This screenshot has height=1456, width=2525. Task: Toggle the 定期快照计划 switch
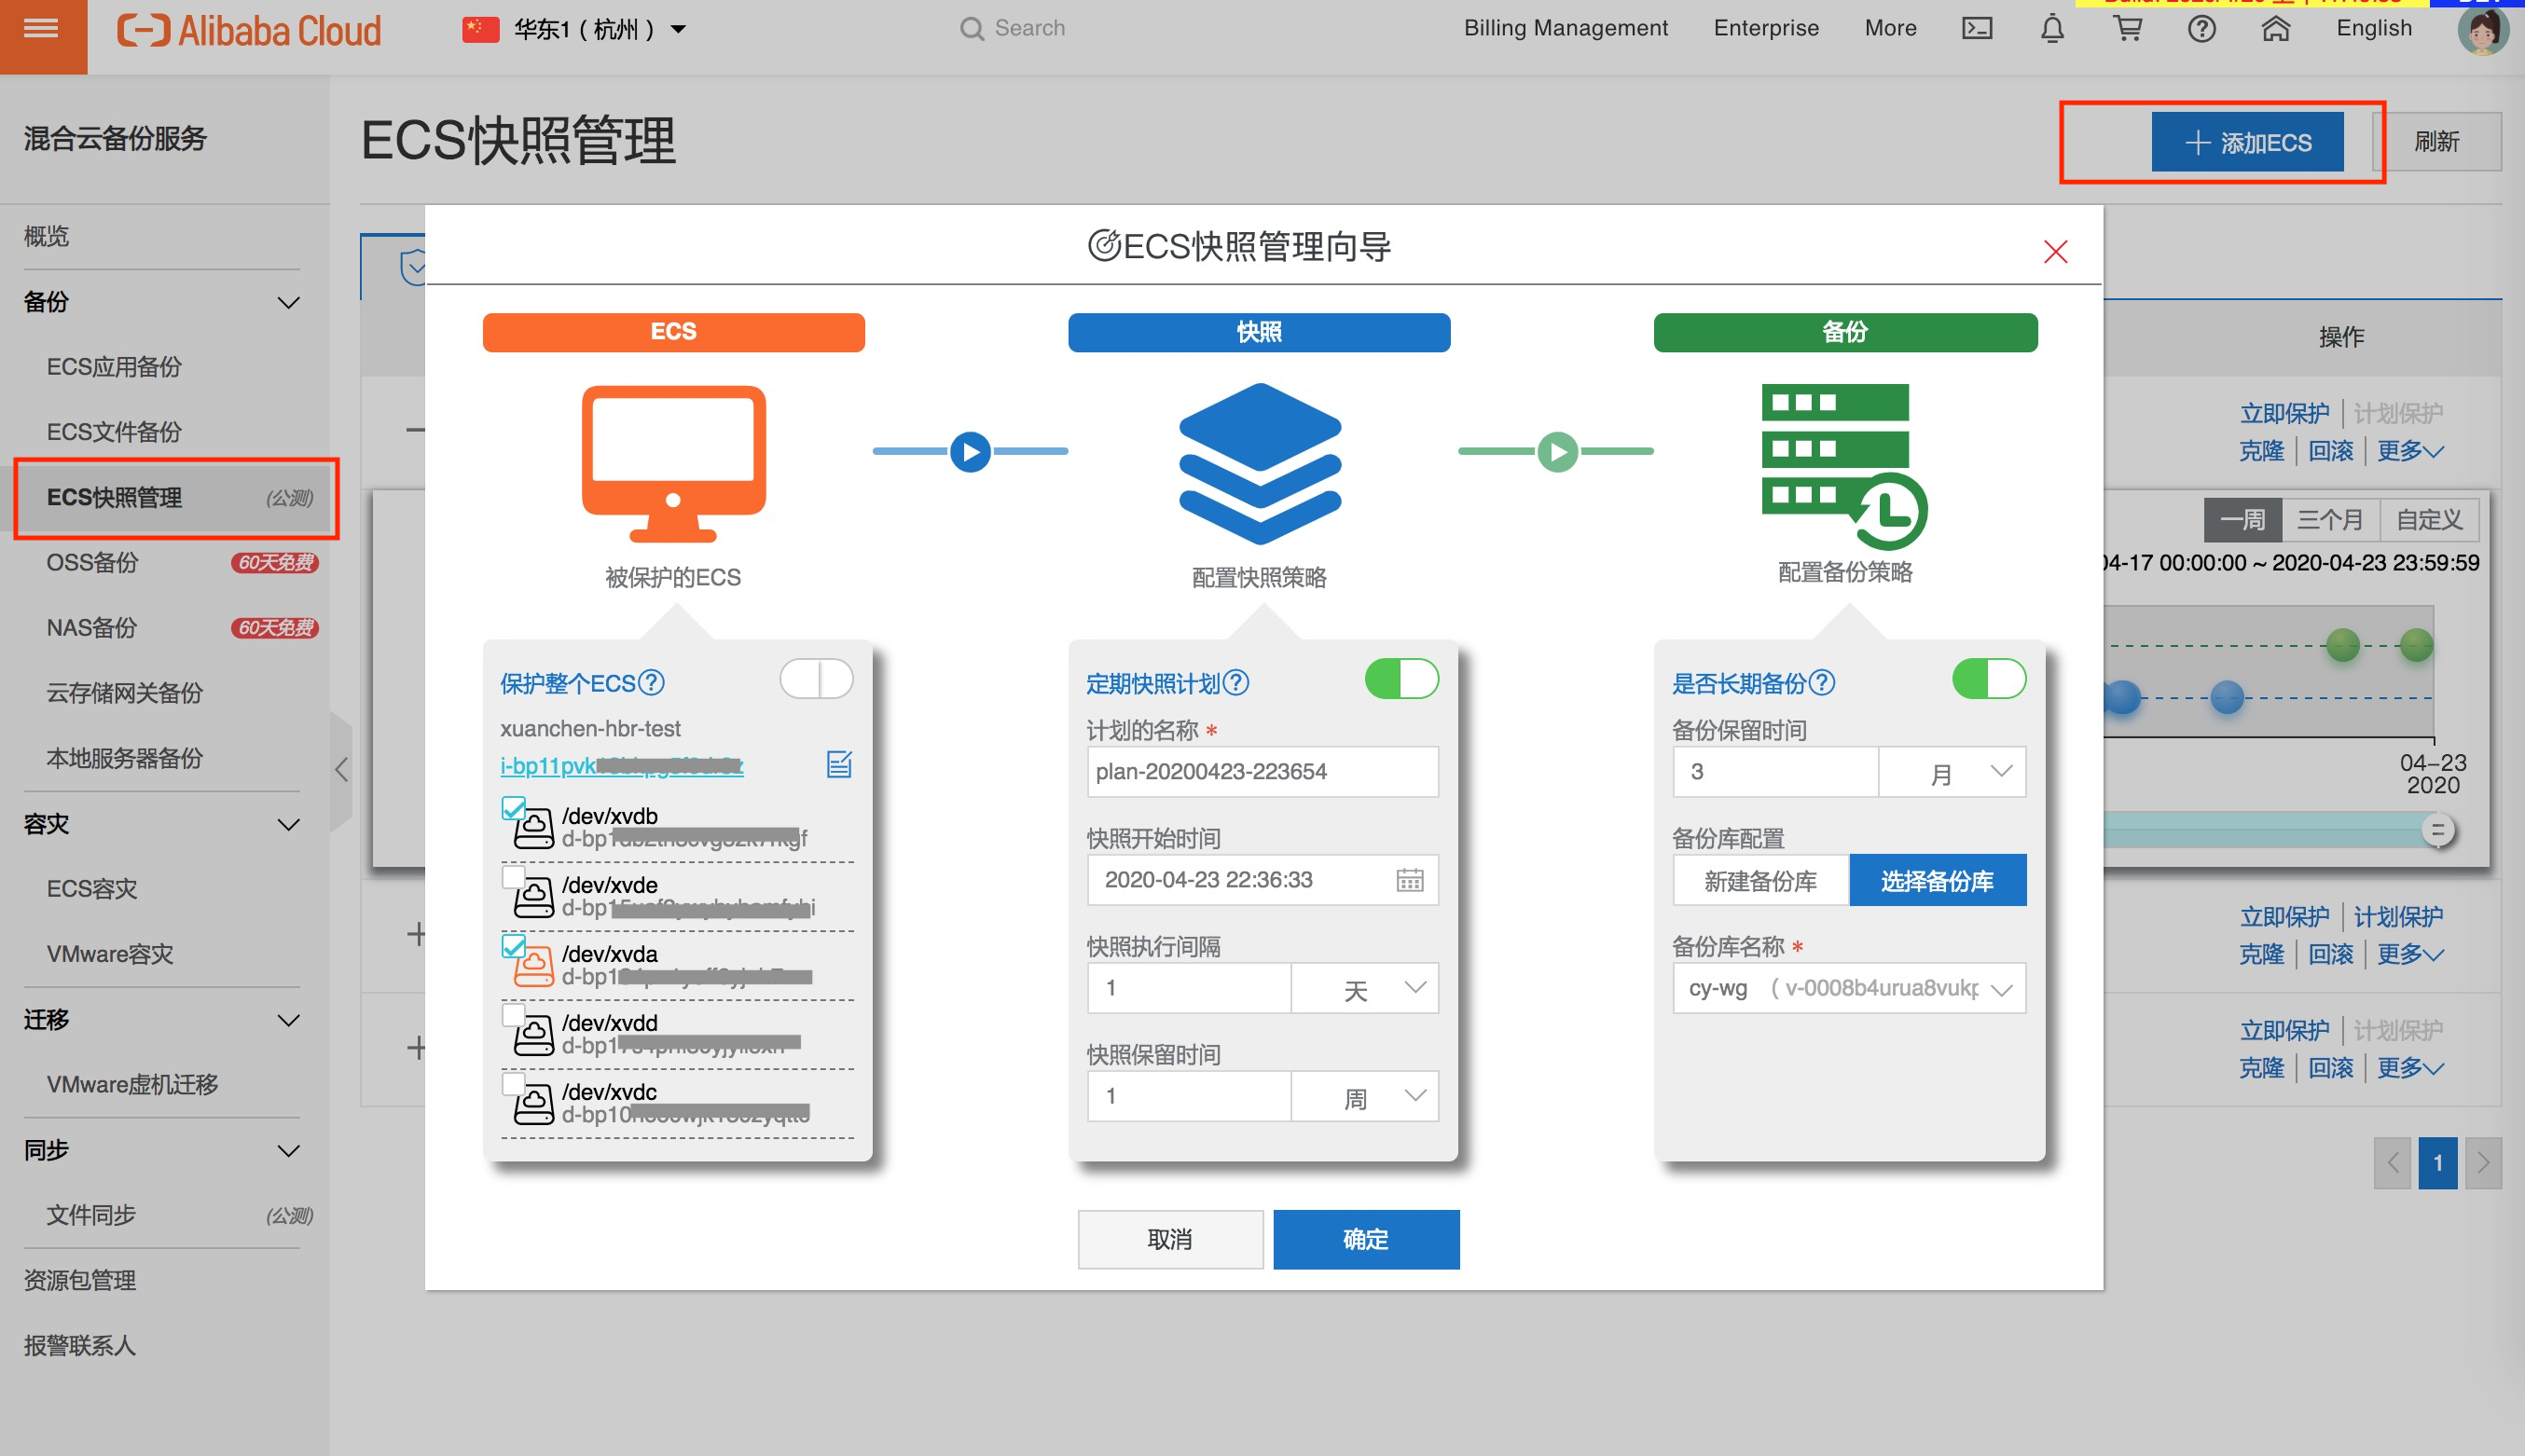[x=1401, y=679]
